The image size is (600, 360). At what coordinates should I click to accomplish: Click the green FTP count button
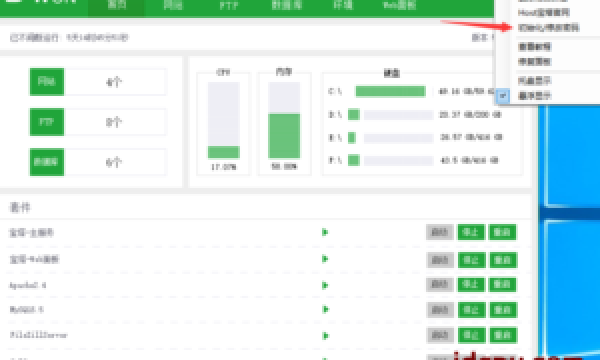pos(47,122)
